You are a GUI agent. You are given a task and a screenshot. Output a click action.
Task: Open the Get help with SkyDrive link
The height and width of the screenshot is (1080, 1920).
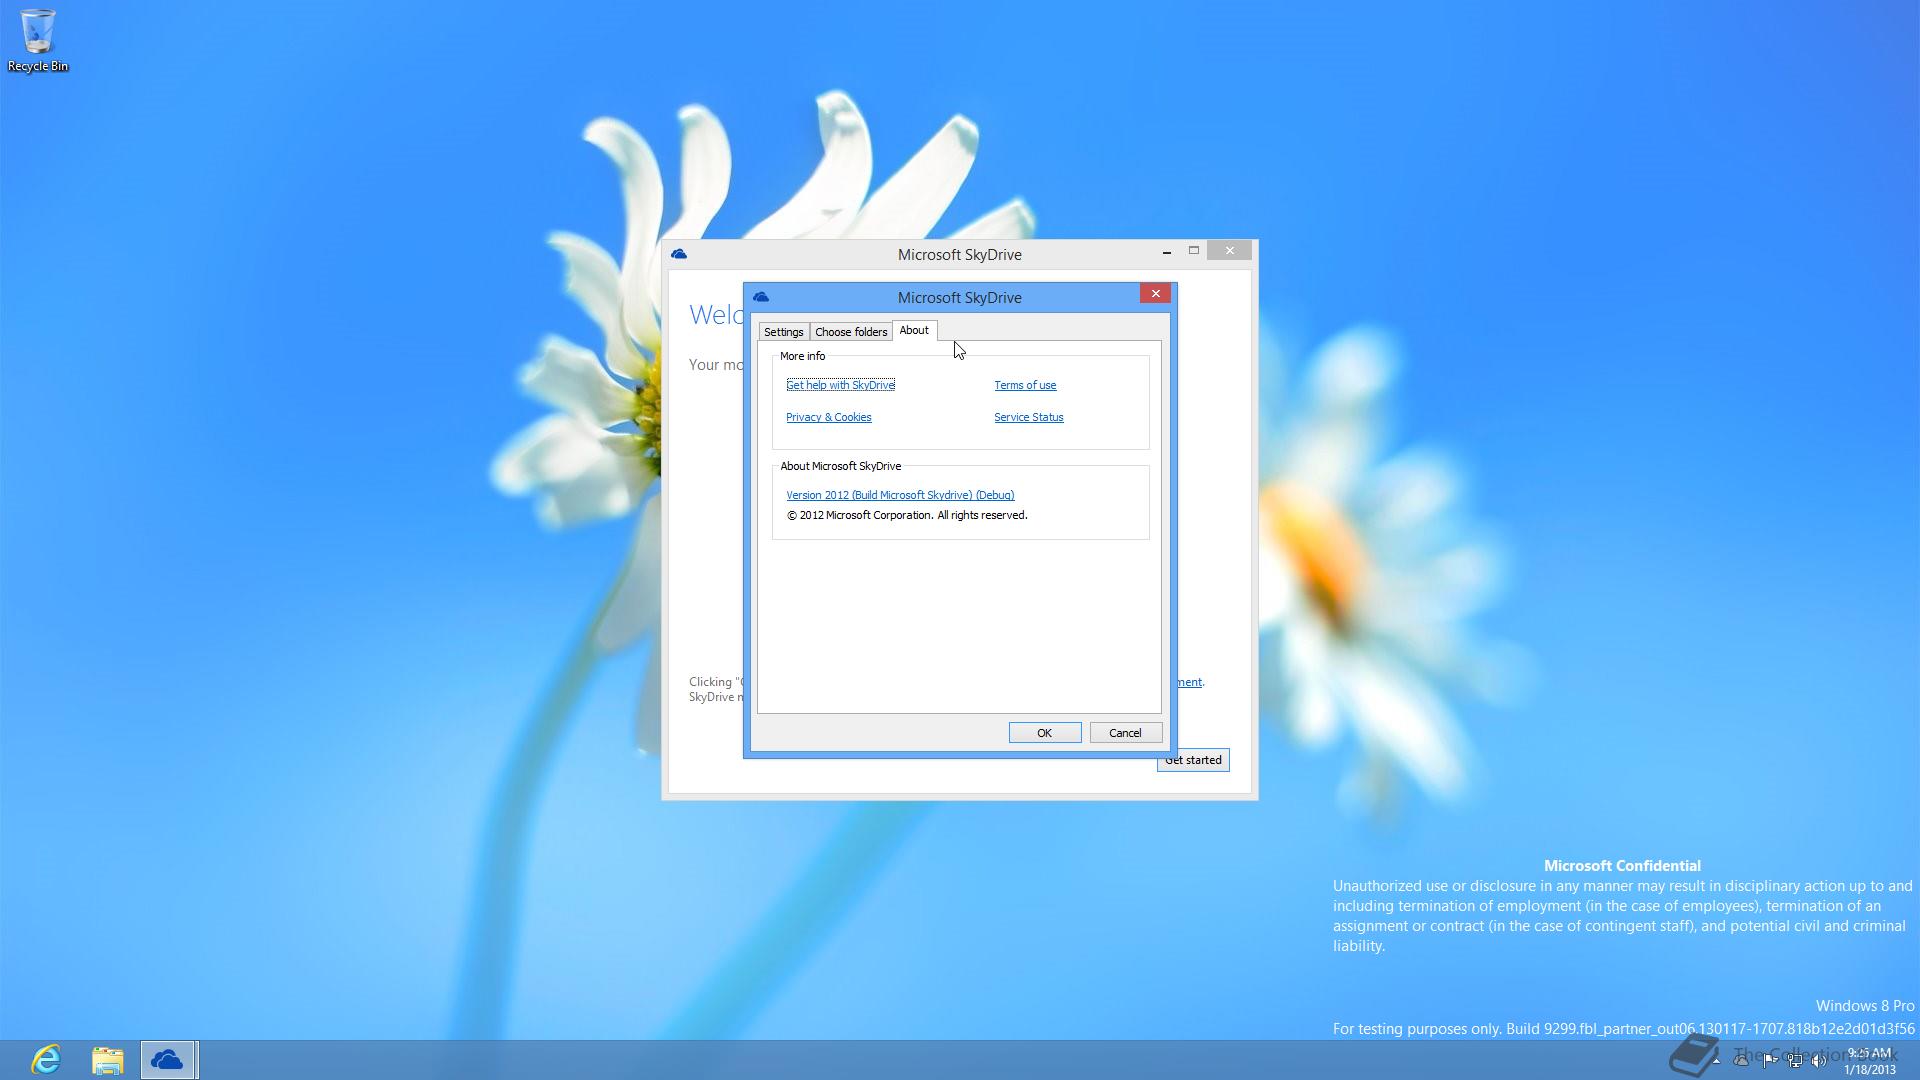pos(840,385)
